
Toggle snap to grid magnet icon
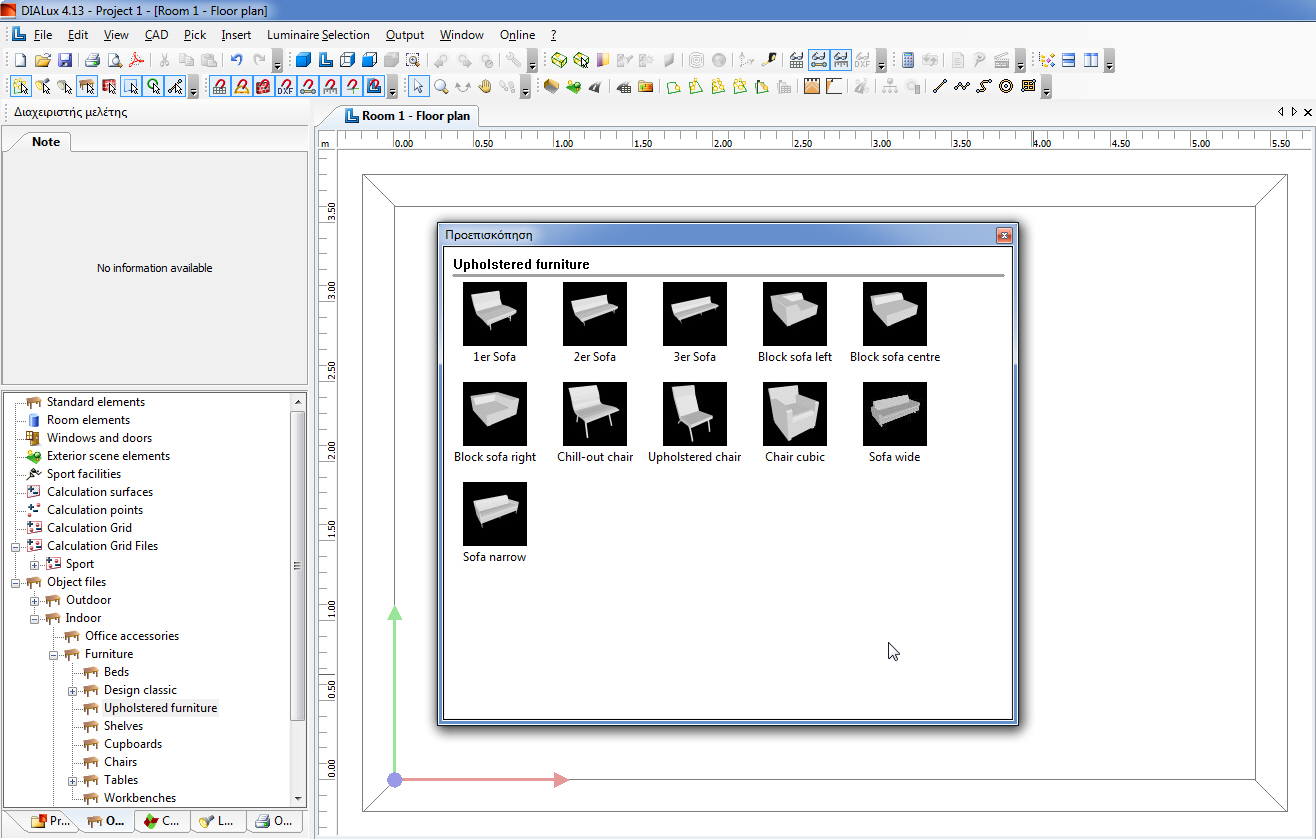[x=218, y=87]
